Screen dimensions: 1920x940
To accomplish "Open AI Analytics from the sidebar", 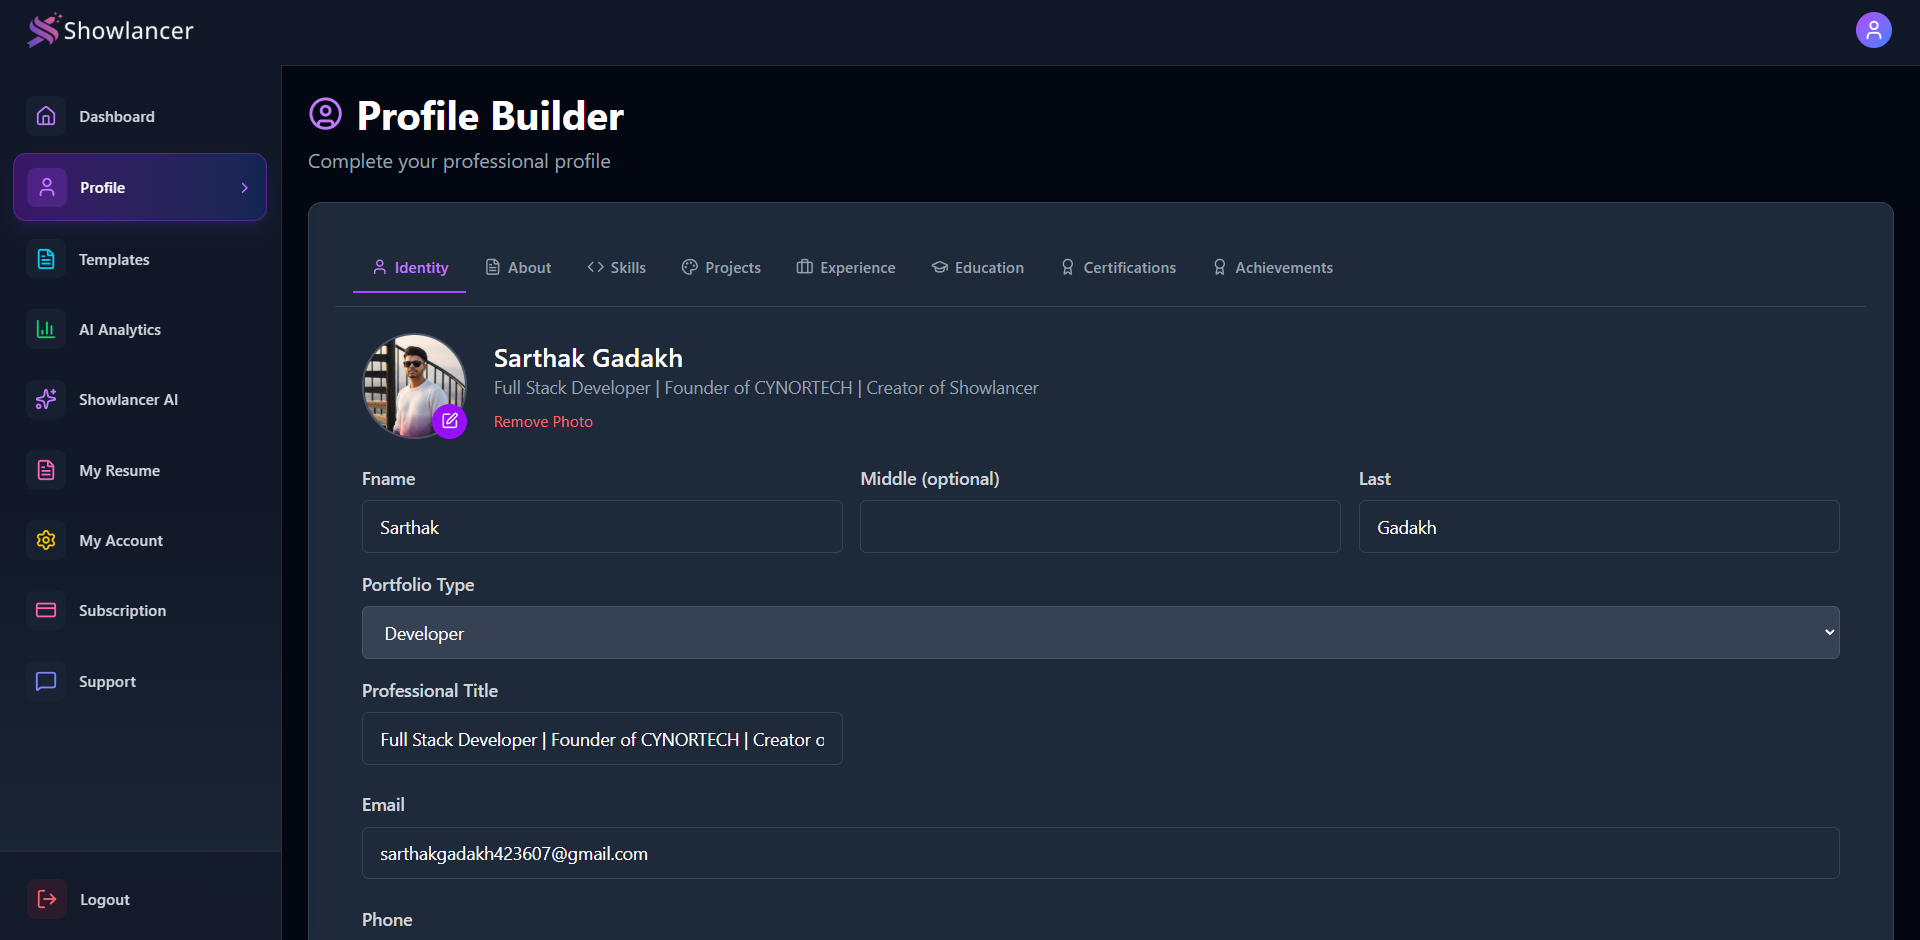I will click(x=140, y=329).
